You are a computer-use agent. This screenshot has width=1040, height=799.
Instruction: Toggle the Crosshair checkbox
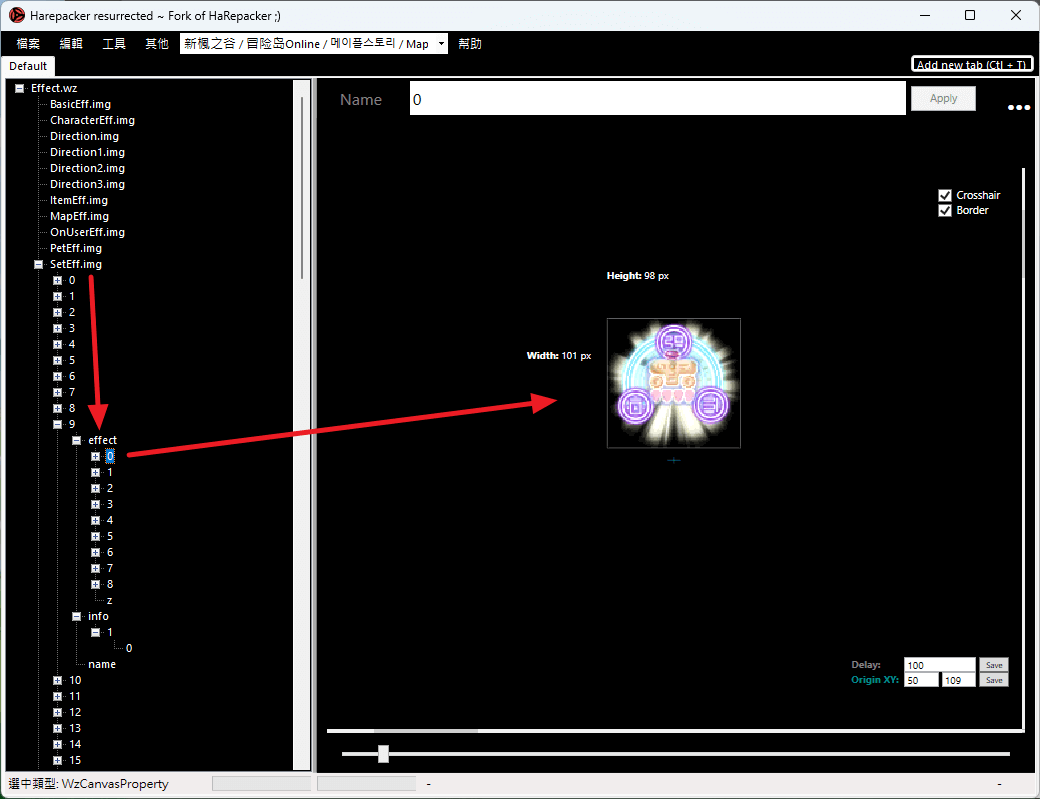tap(945, 195)
